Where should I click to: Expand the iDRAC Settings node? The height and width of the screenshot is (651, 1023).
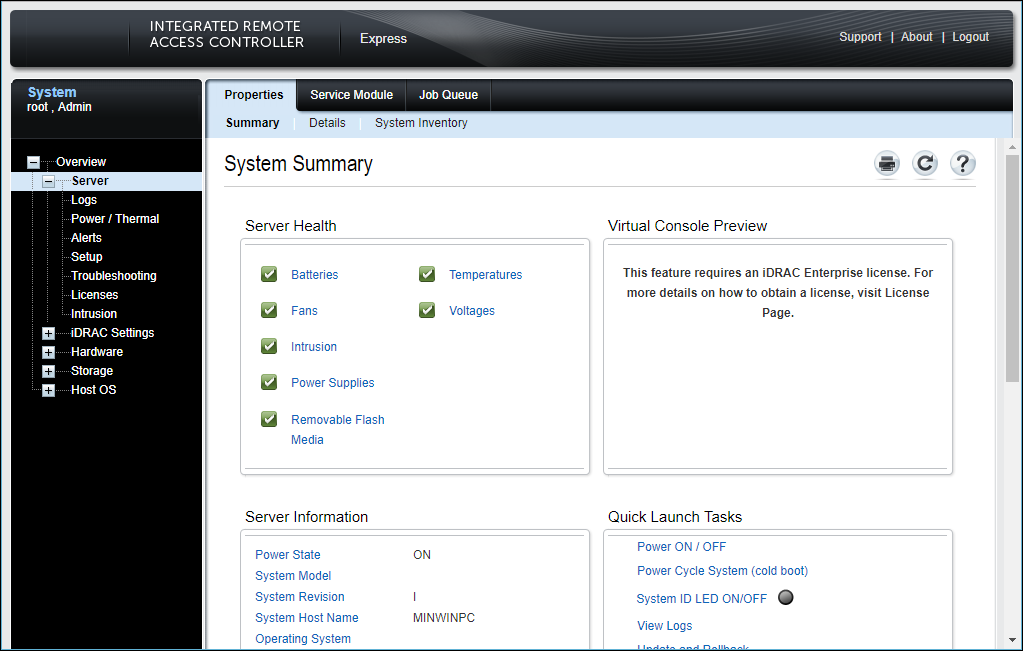pyautogui.click(x=48, y=333)
